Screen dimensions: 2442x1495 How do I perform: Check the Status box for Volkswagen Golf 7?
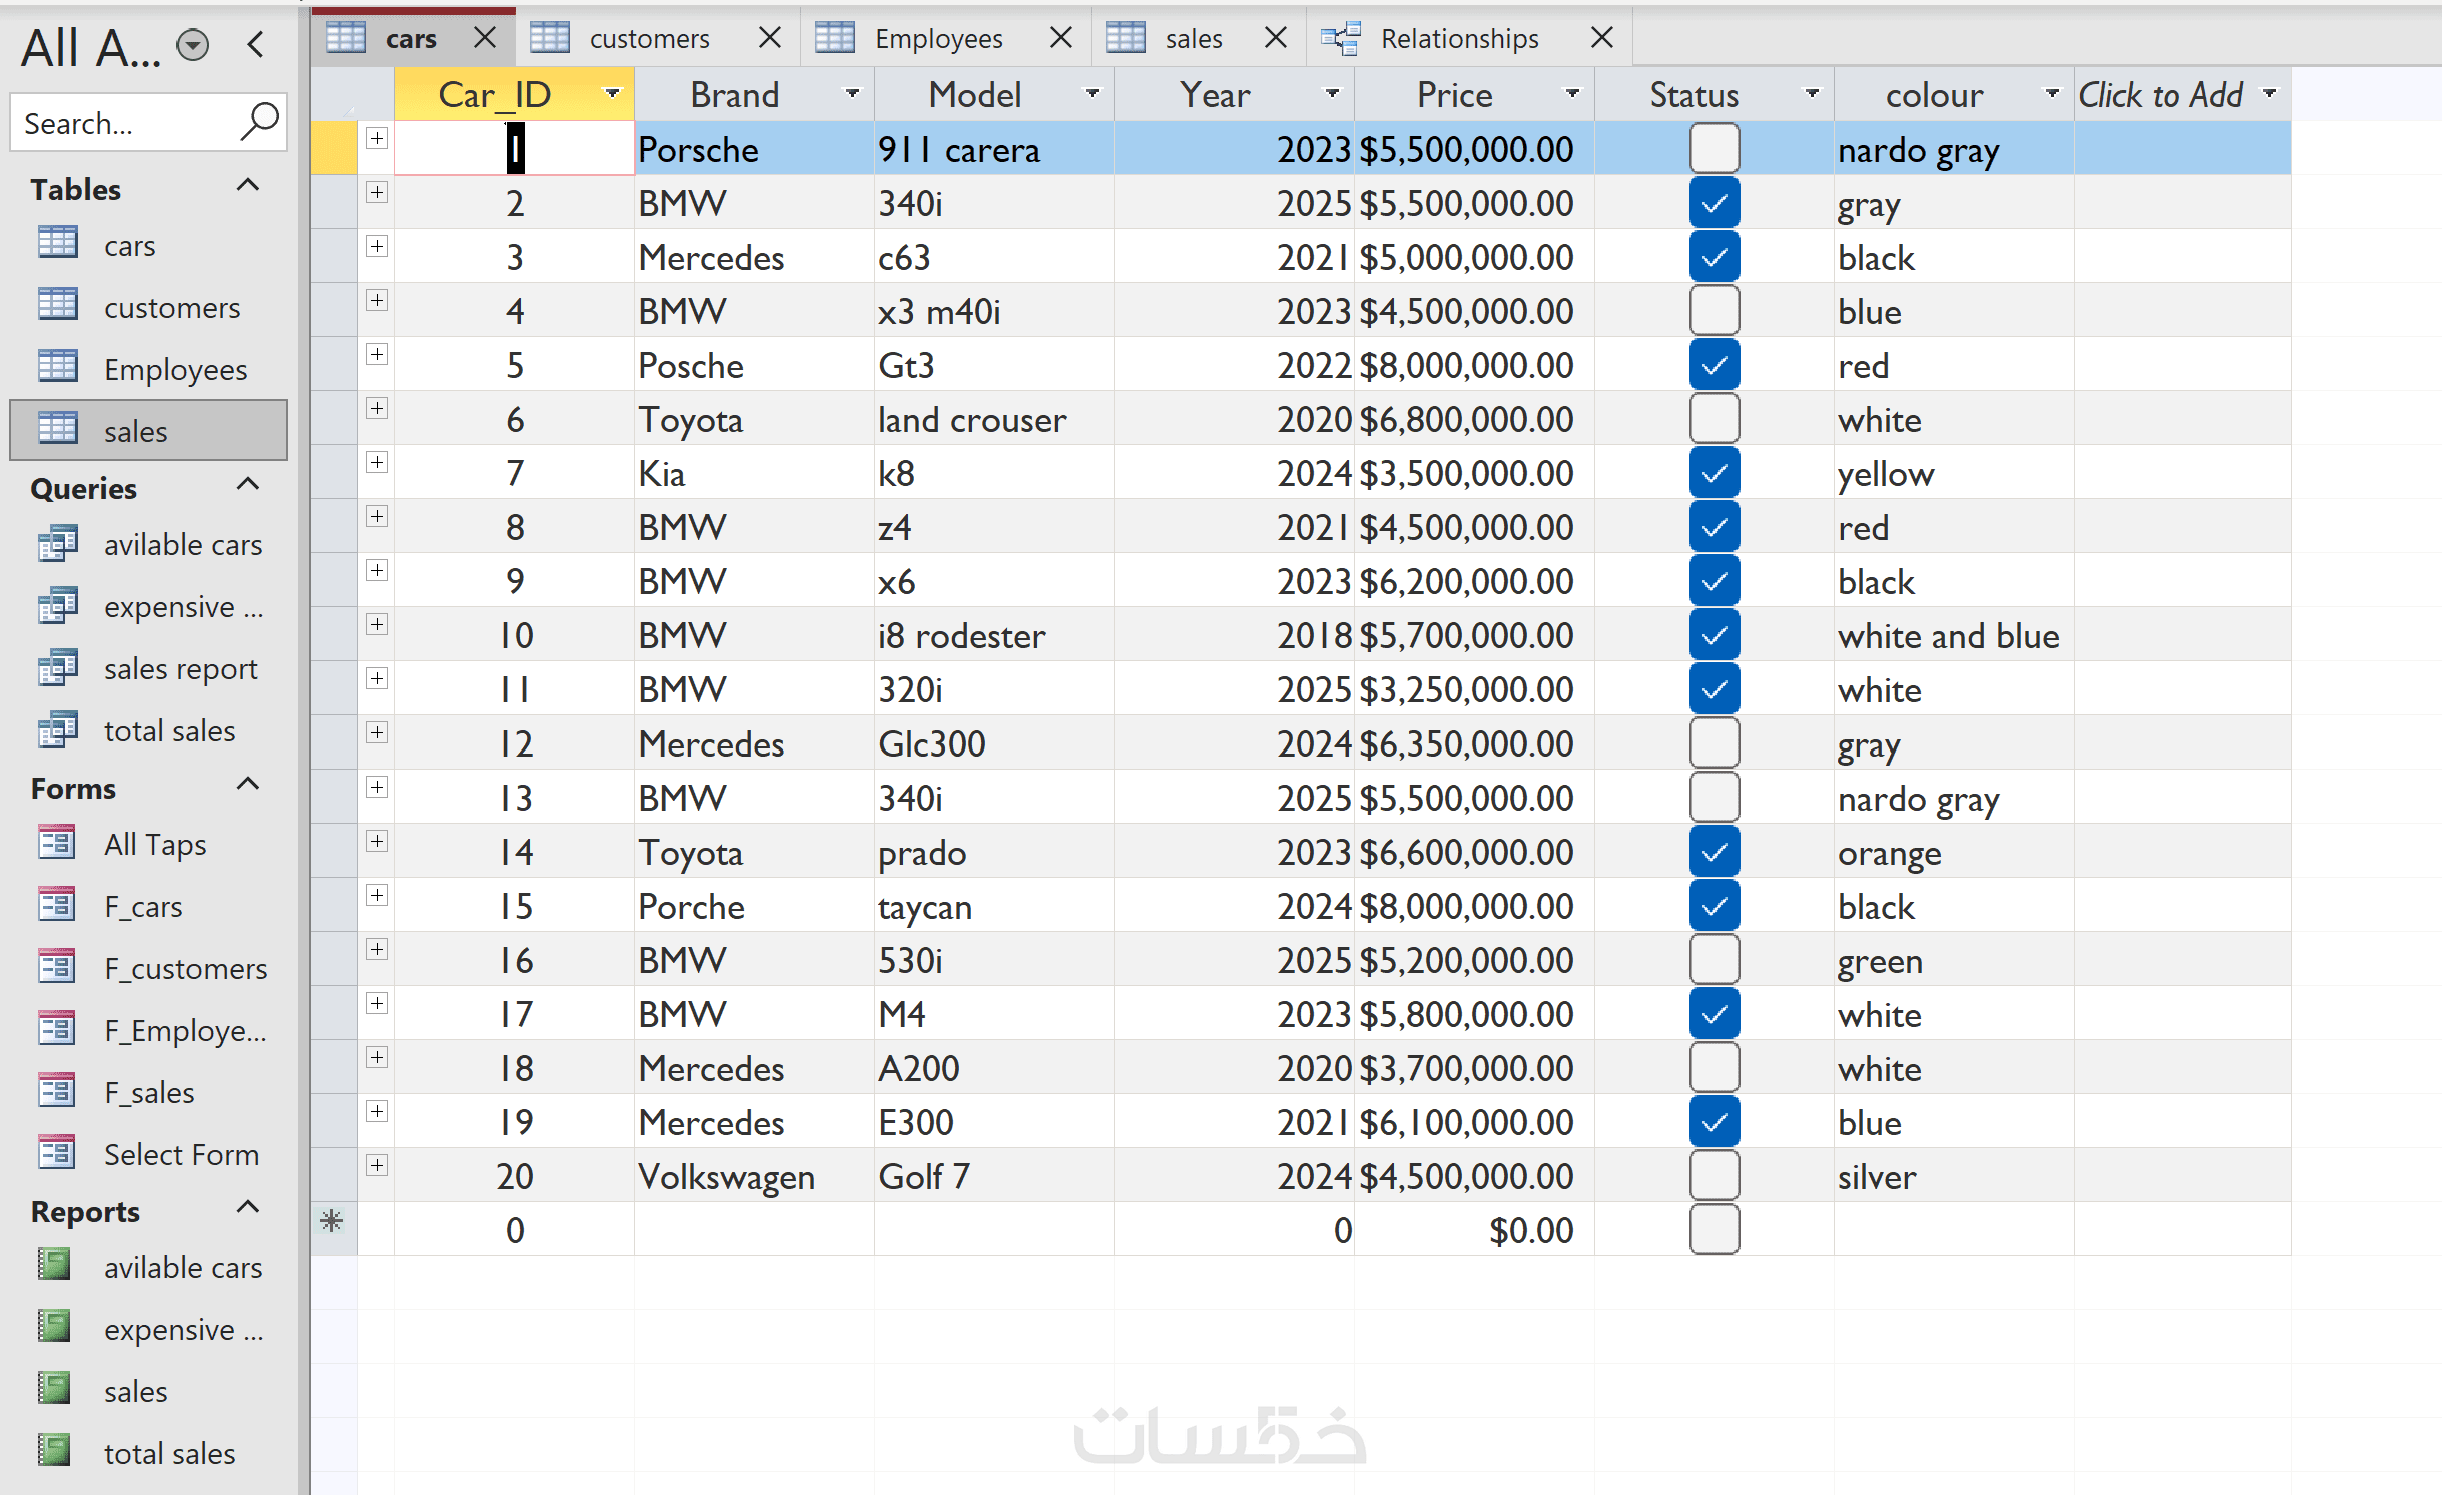[x=1714, y=1176]
